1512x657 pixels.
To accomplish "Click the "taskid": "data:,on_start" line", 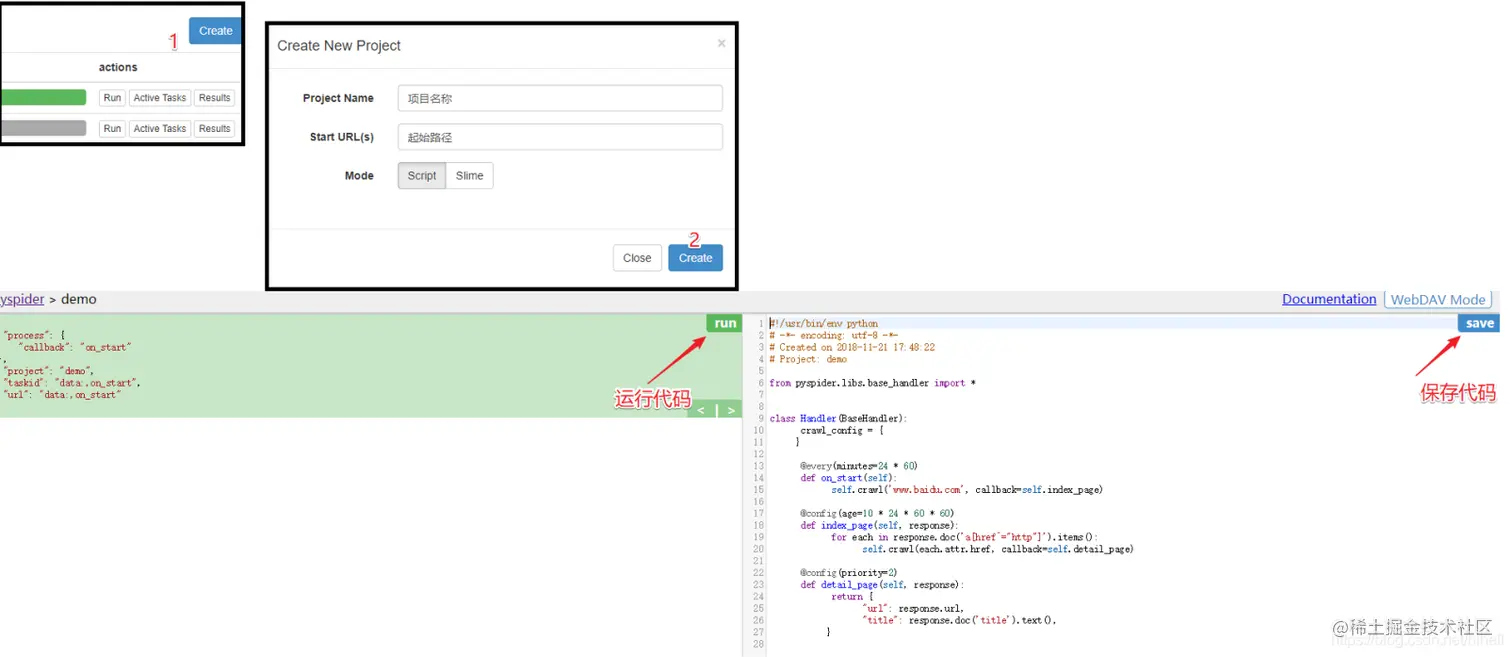I will tap(73, 383).
